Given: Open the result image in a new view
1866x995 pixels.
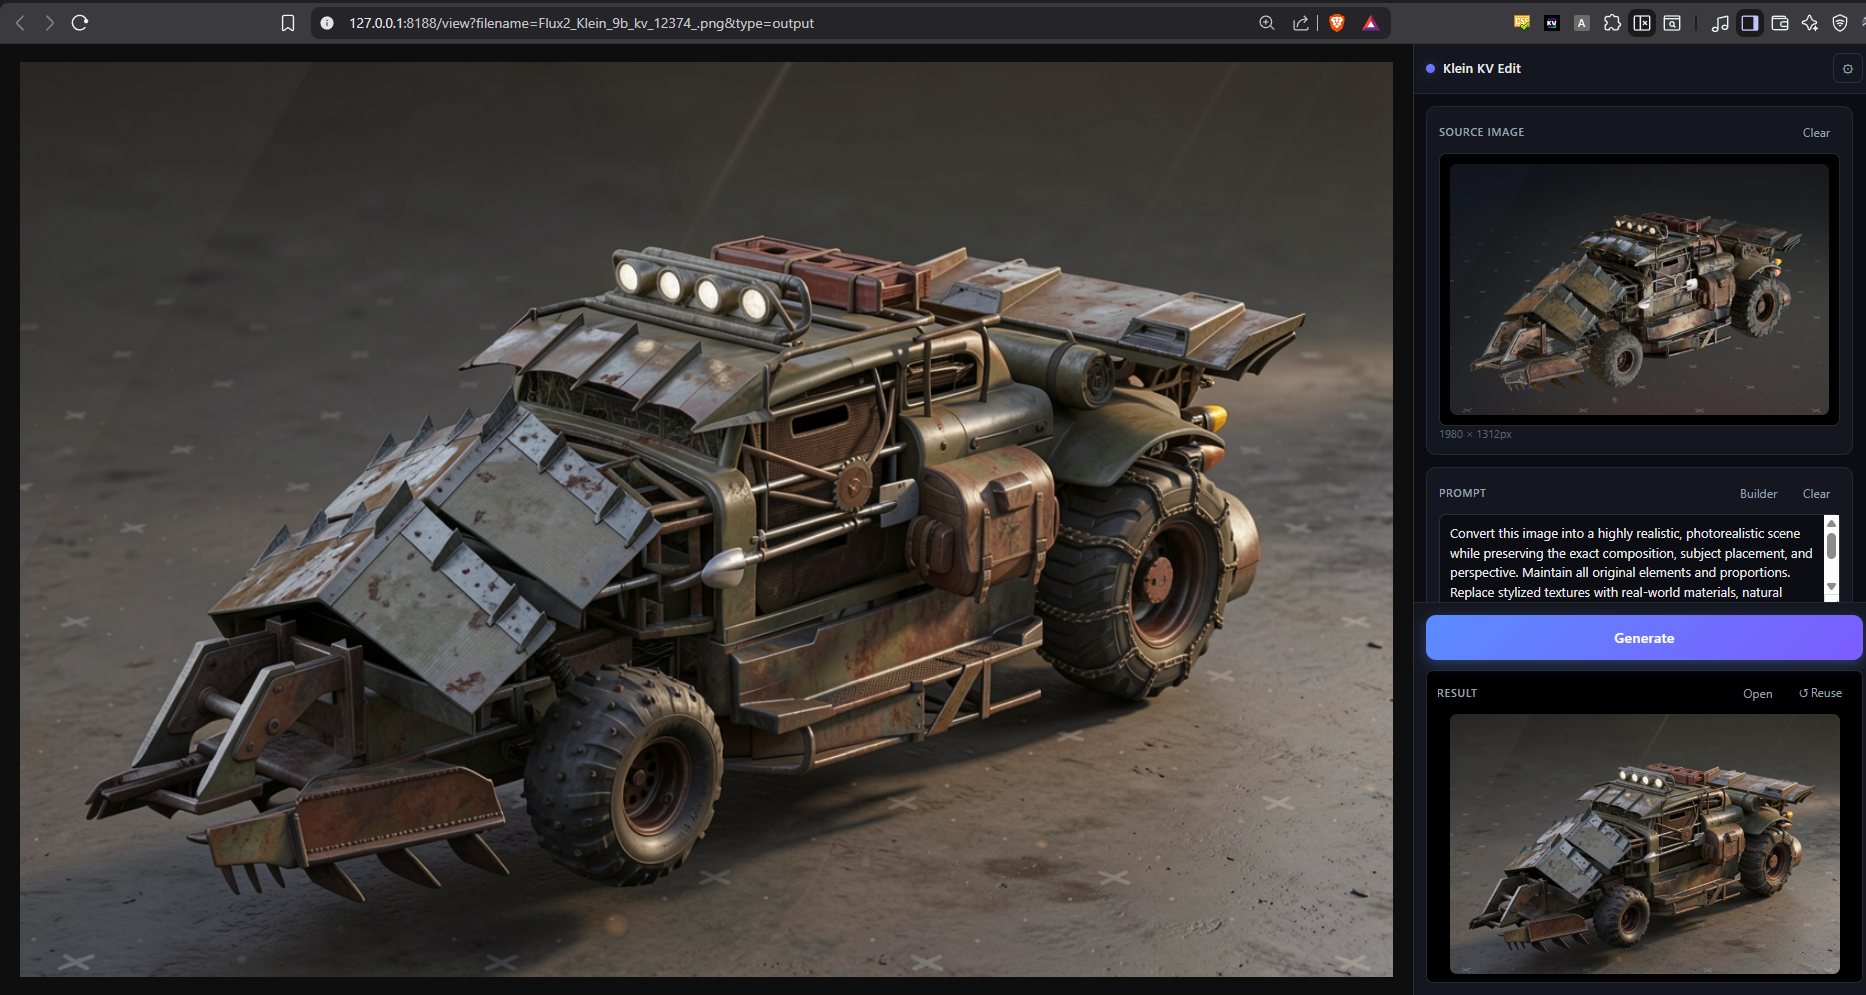Looking at the screenshot, I should pyautogui.click(x=1757, y=694).
